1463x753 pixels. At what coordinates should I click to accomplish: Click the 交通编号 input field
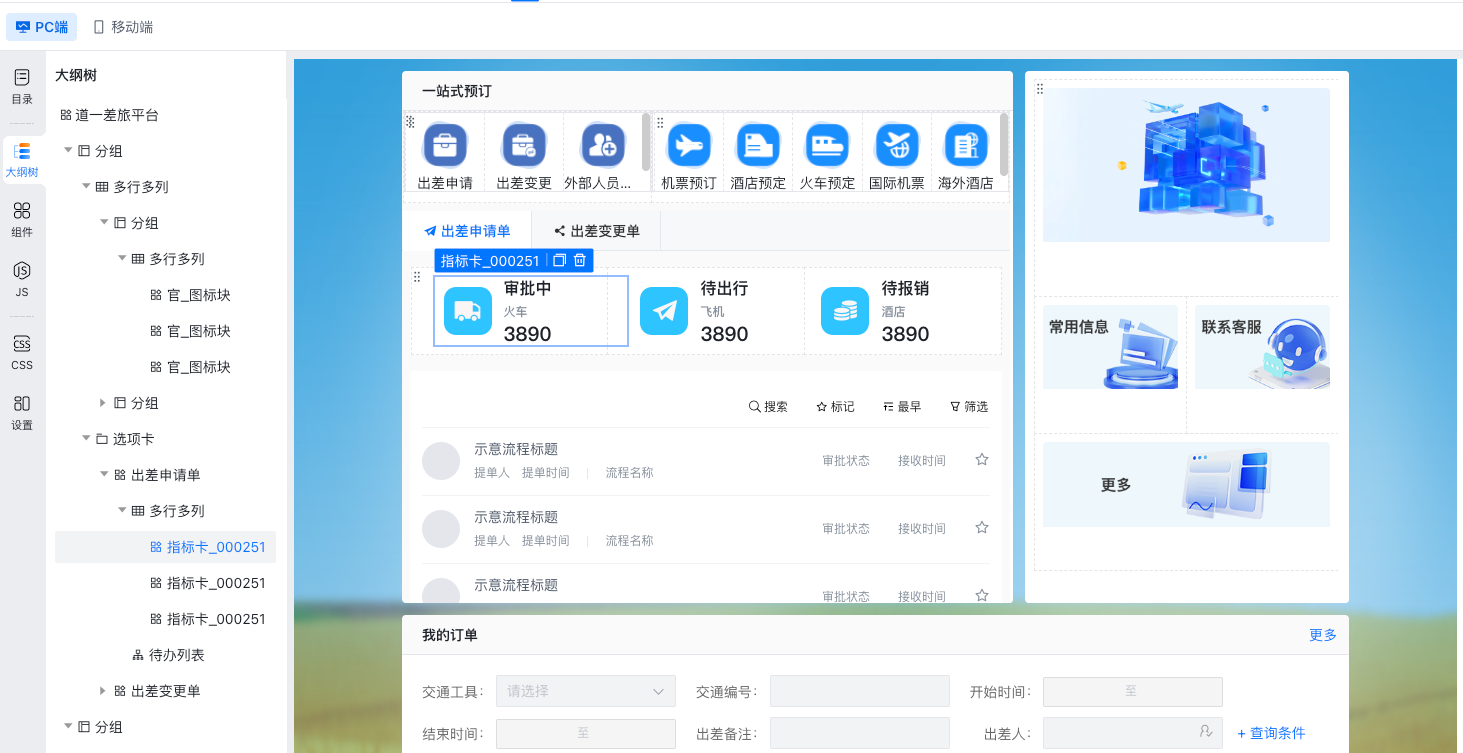coord(859,691)
